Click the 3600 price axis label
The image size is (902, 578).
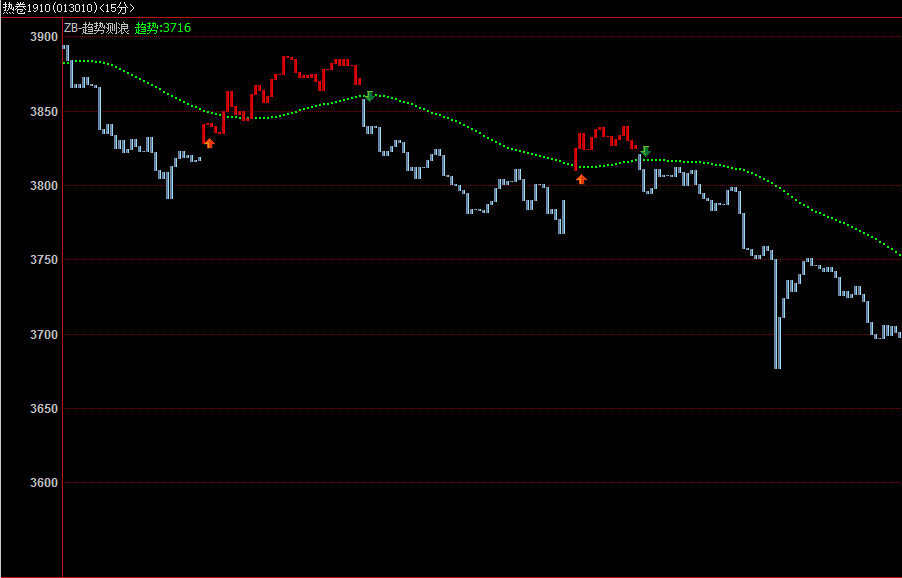[x=44, y=483]
